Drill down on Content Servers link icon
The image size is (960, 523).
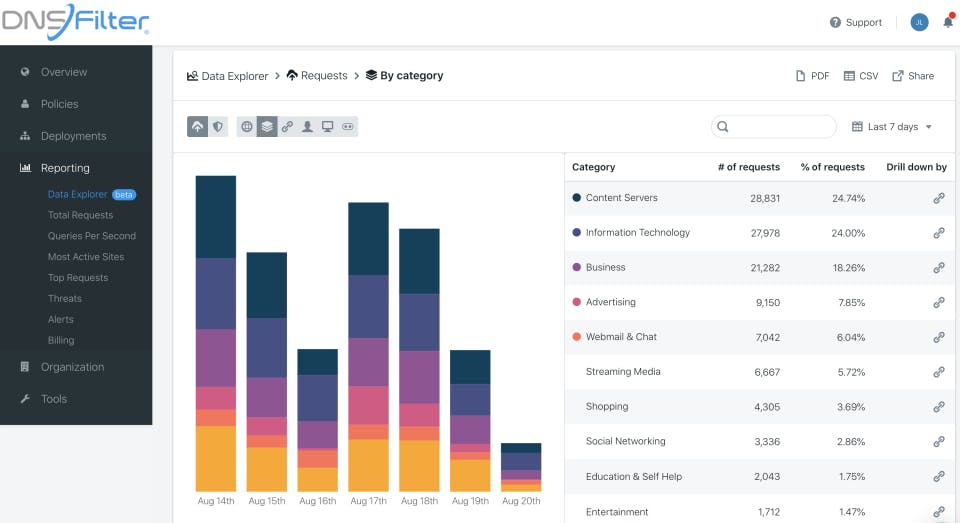coord(938,198)
